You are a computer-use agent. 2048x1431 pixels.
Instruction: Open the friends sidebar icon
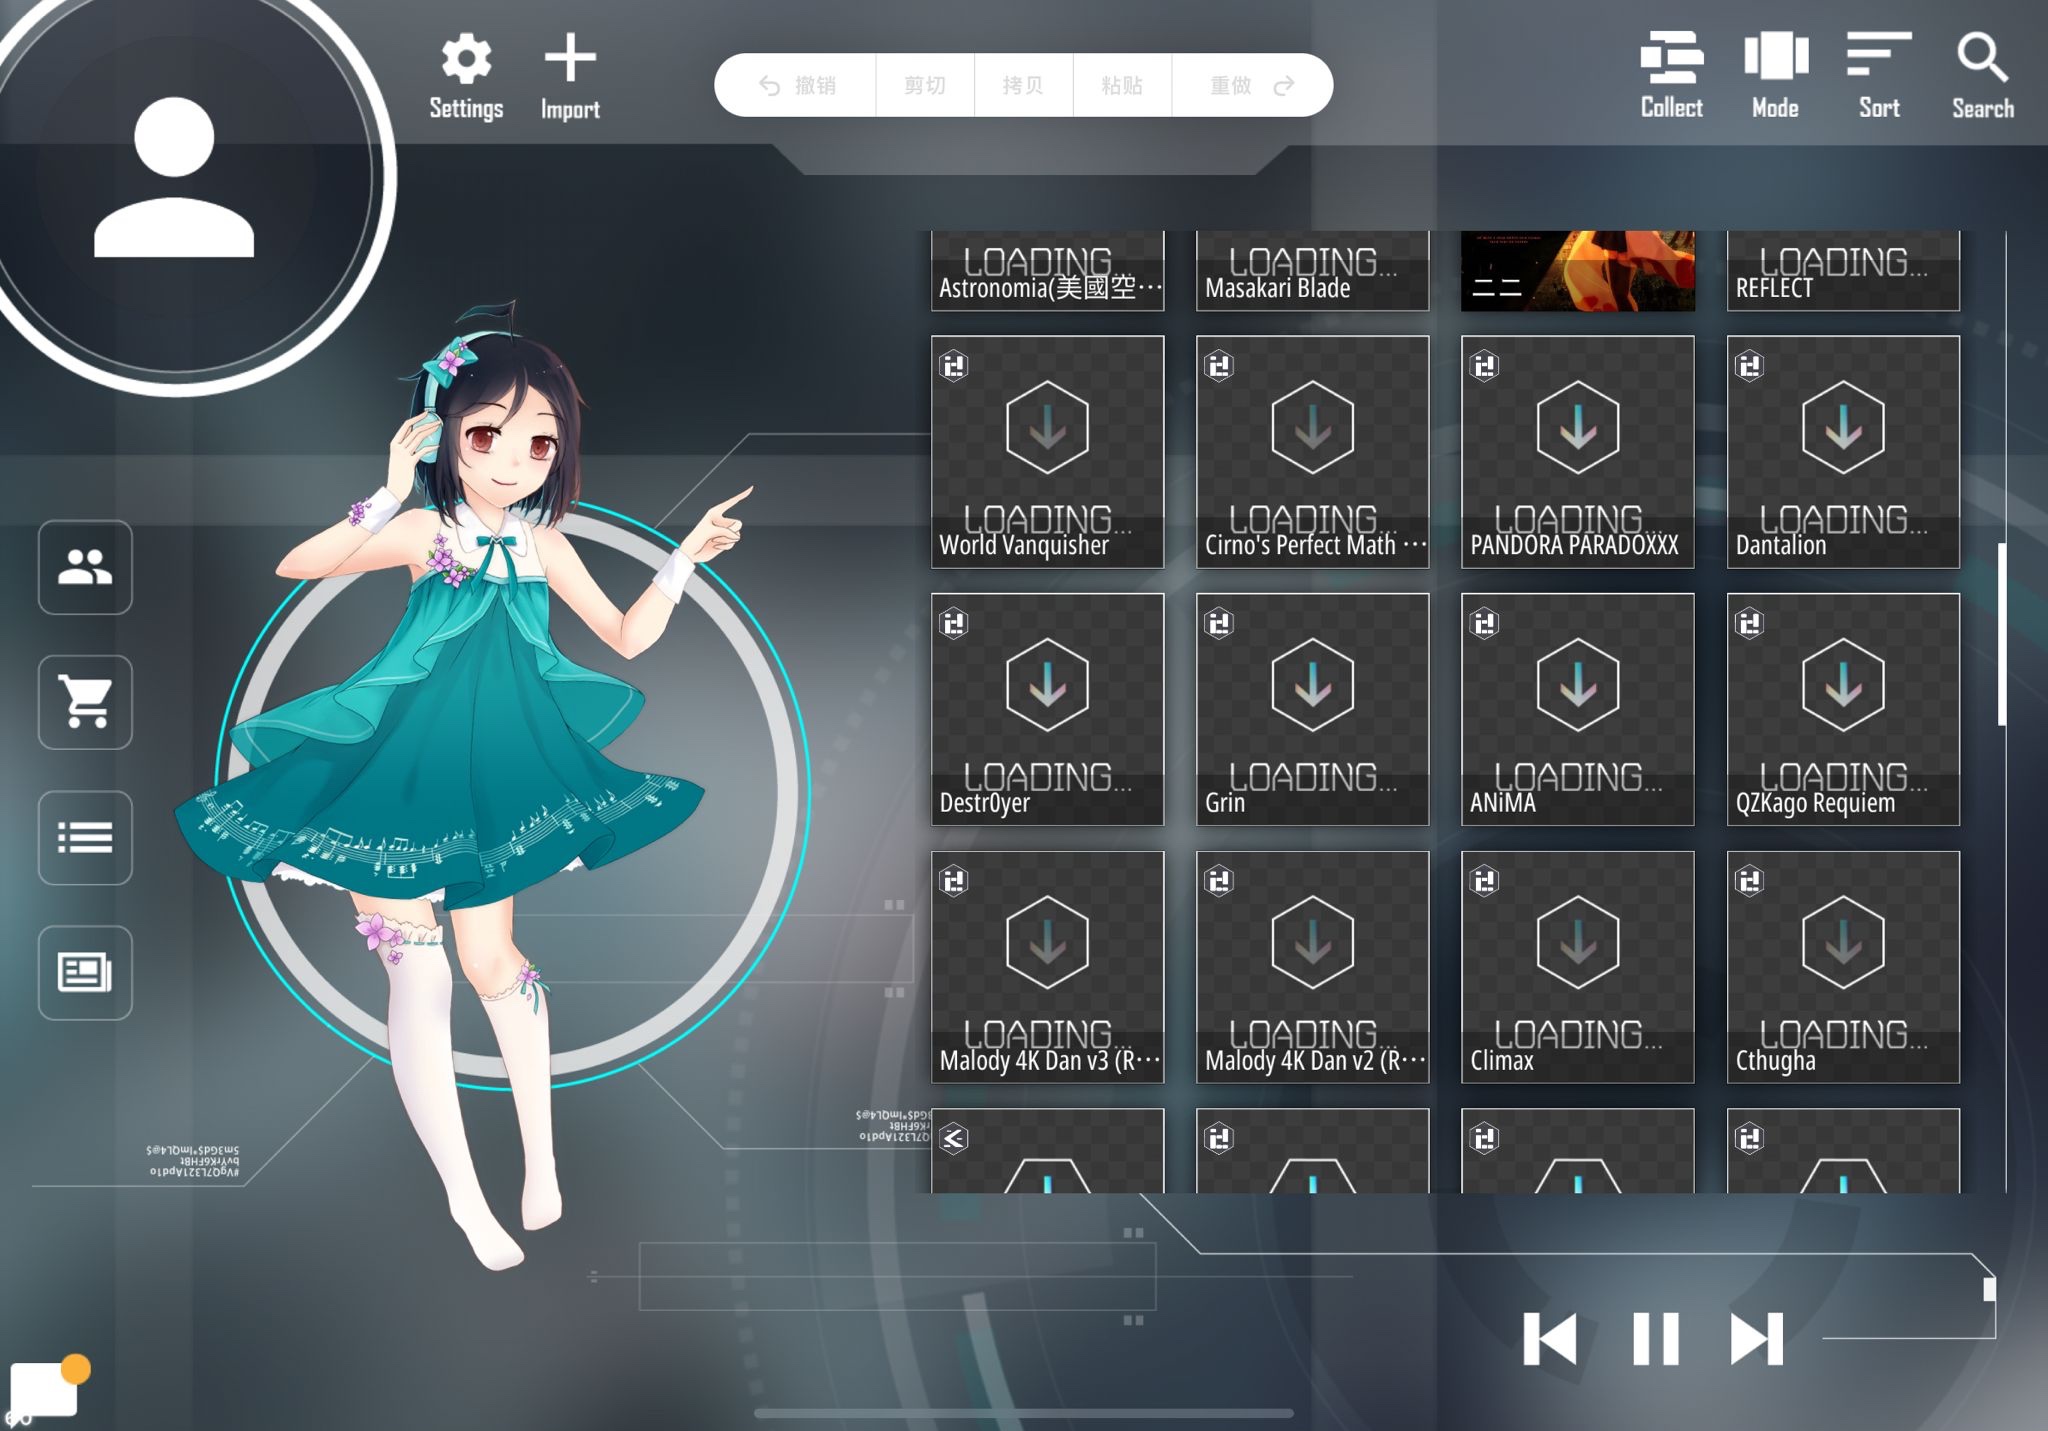[x=85, y=567]
